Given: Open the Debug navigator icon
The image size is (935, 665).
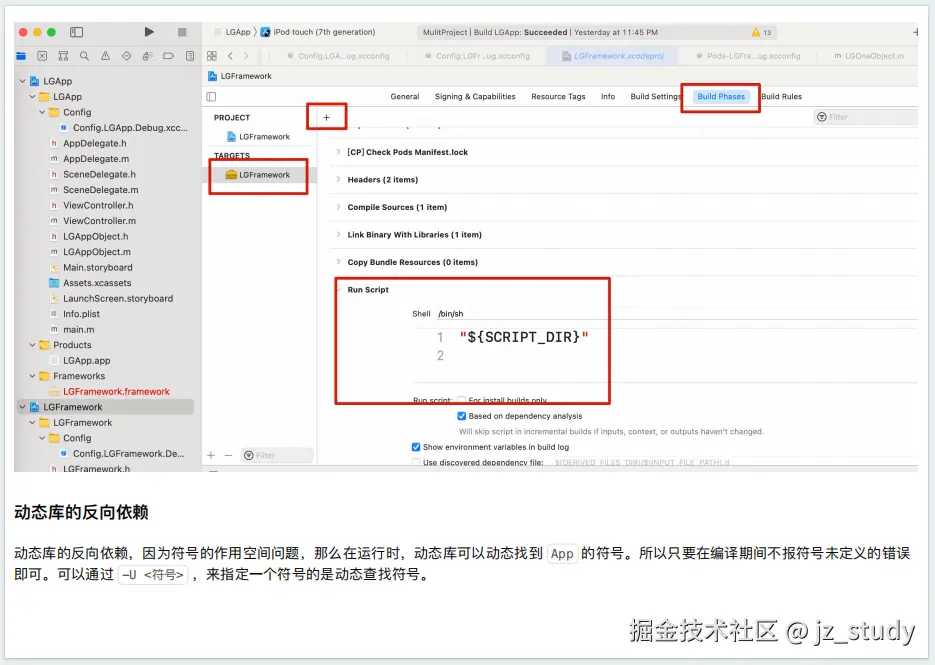Looking at the screenshot, I should (x=147, y=56).
